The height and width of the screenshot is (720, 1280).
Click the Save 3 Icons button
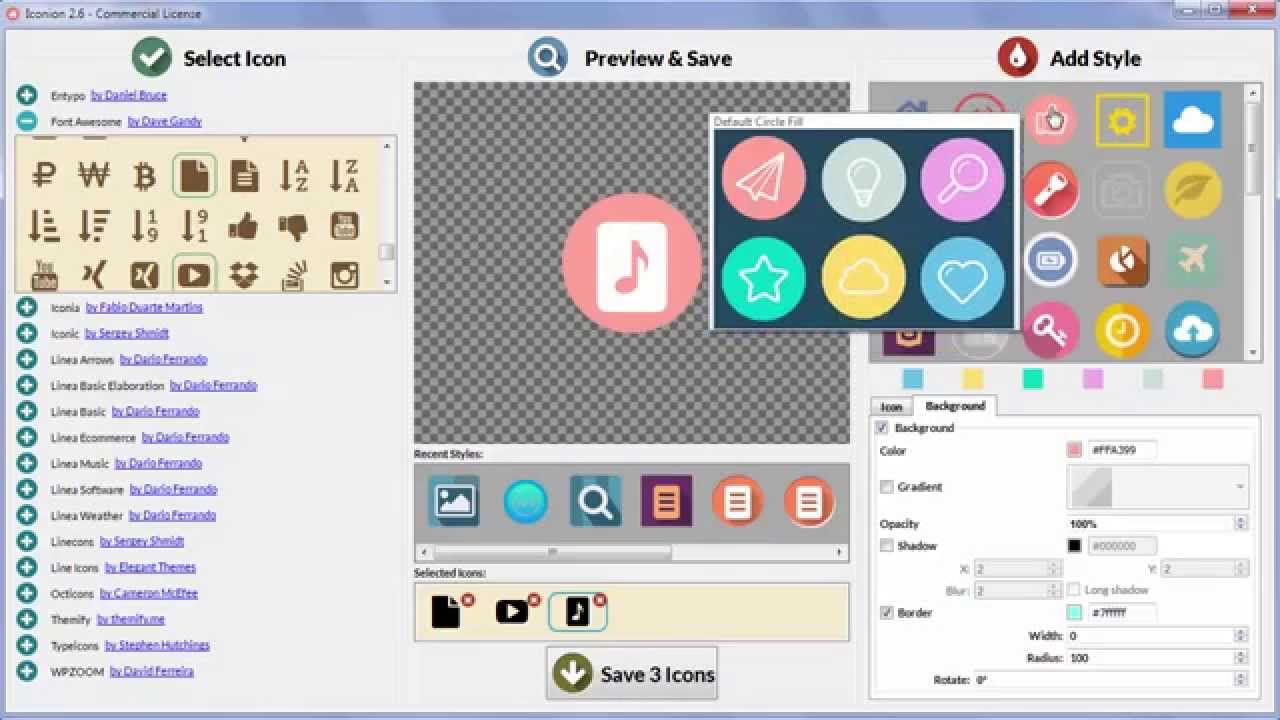click(632, 673)
